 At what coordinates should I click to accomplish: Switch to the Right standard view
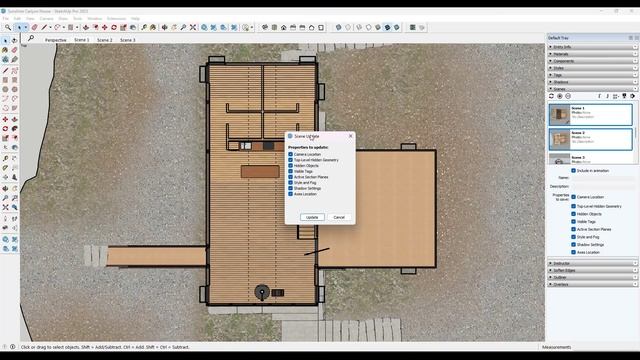tap(293, 27)
